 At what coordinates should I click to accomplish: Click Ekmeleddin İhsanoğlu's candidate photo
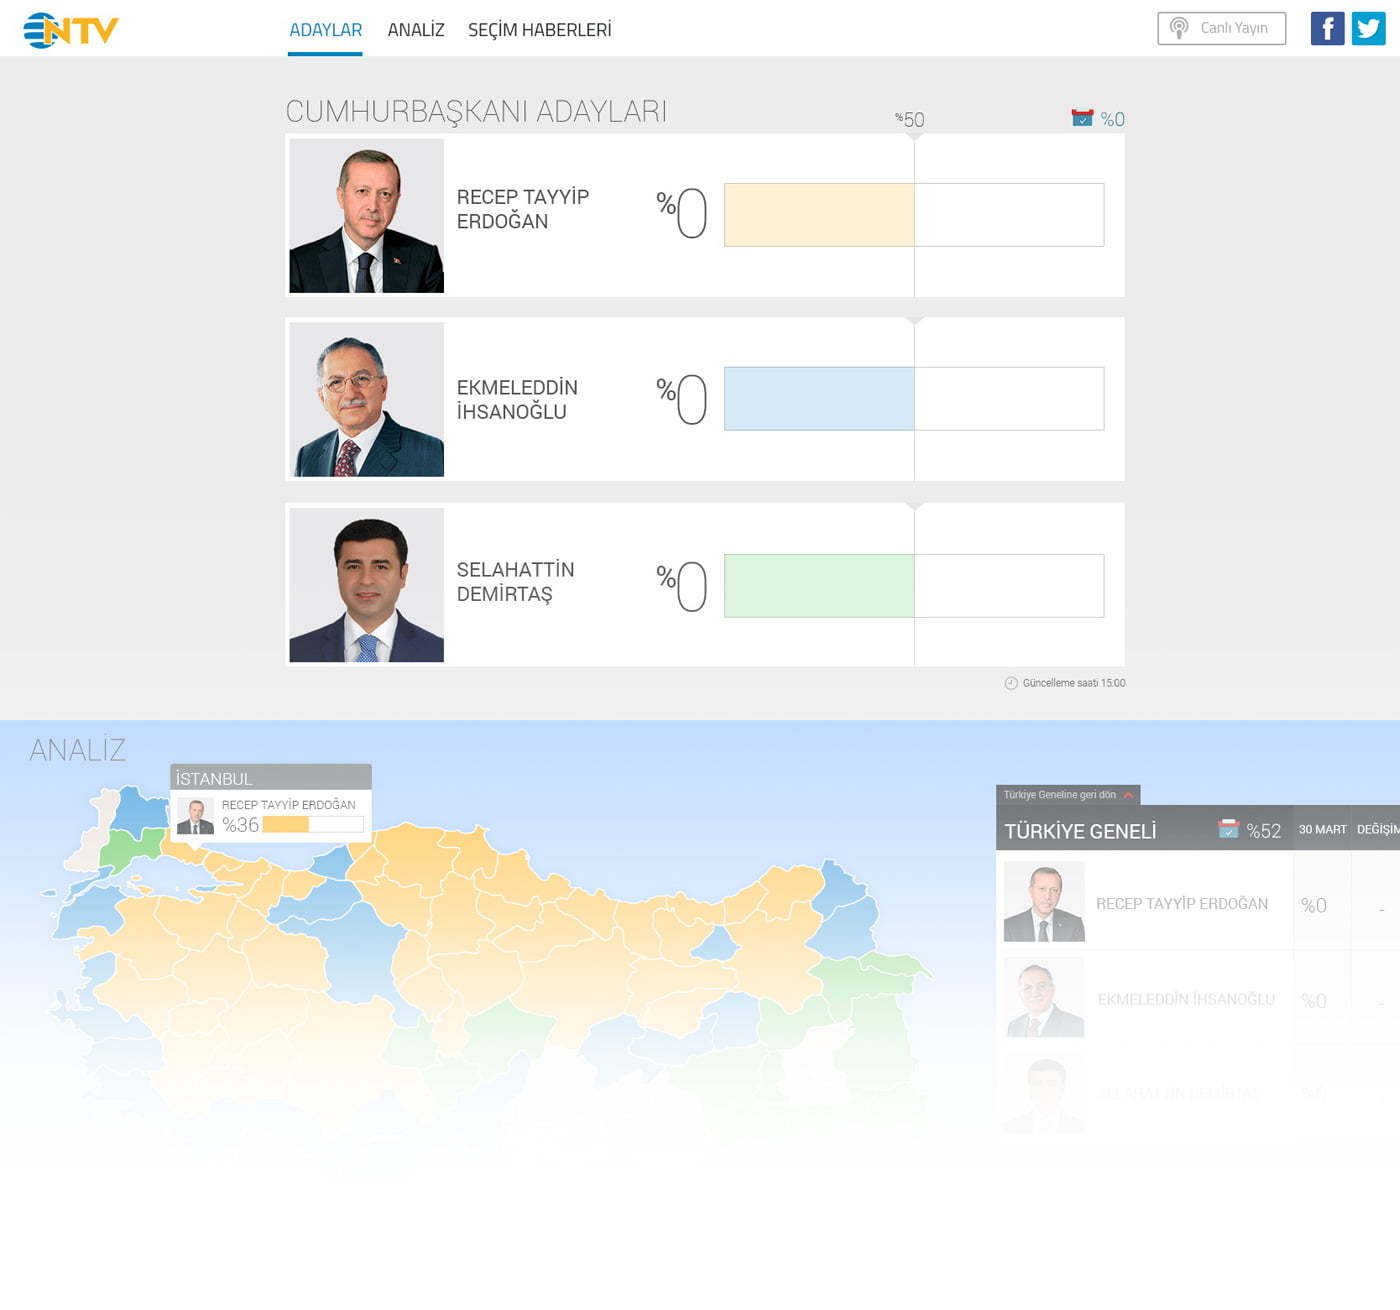pos(366,400)
